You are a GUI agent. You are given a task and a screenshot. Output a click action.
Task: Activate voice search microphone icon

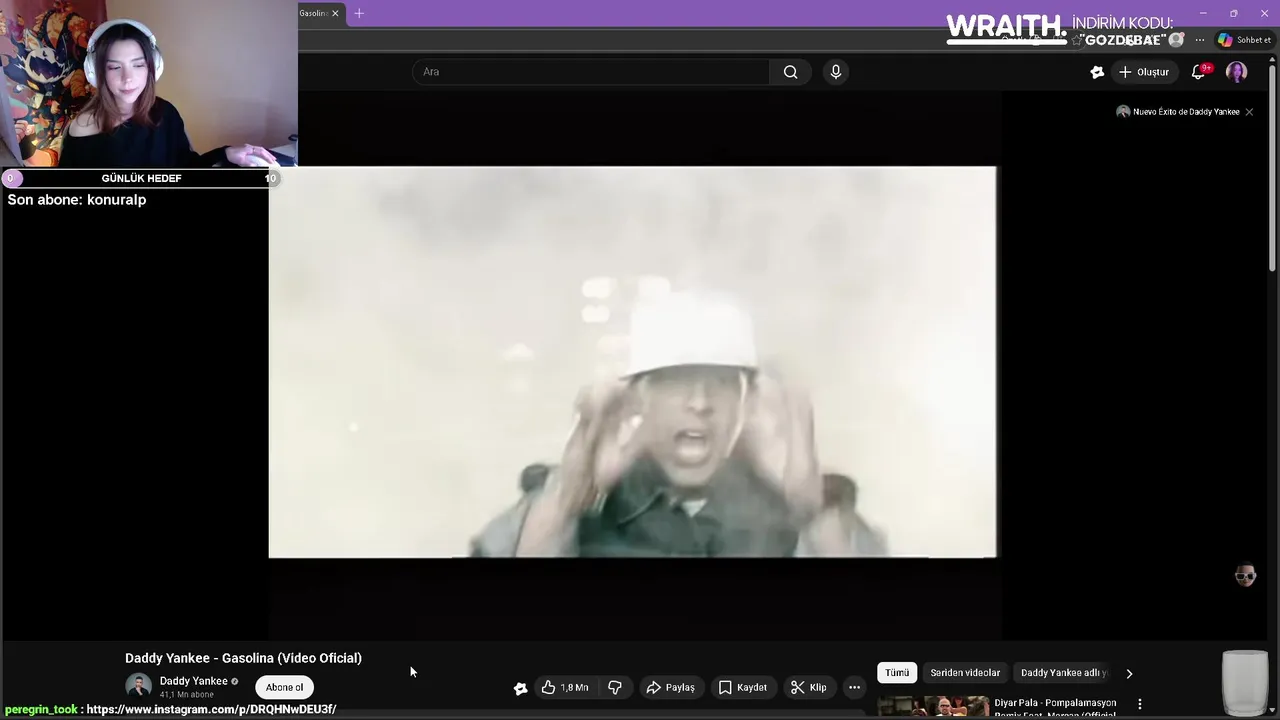(x=836, y=72)
